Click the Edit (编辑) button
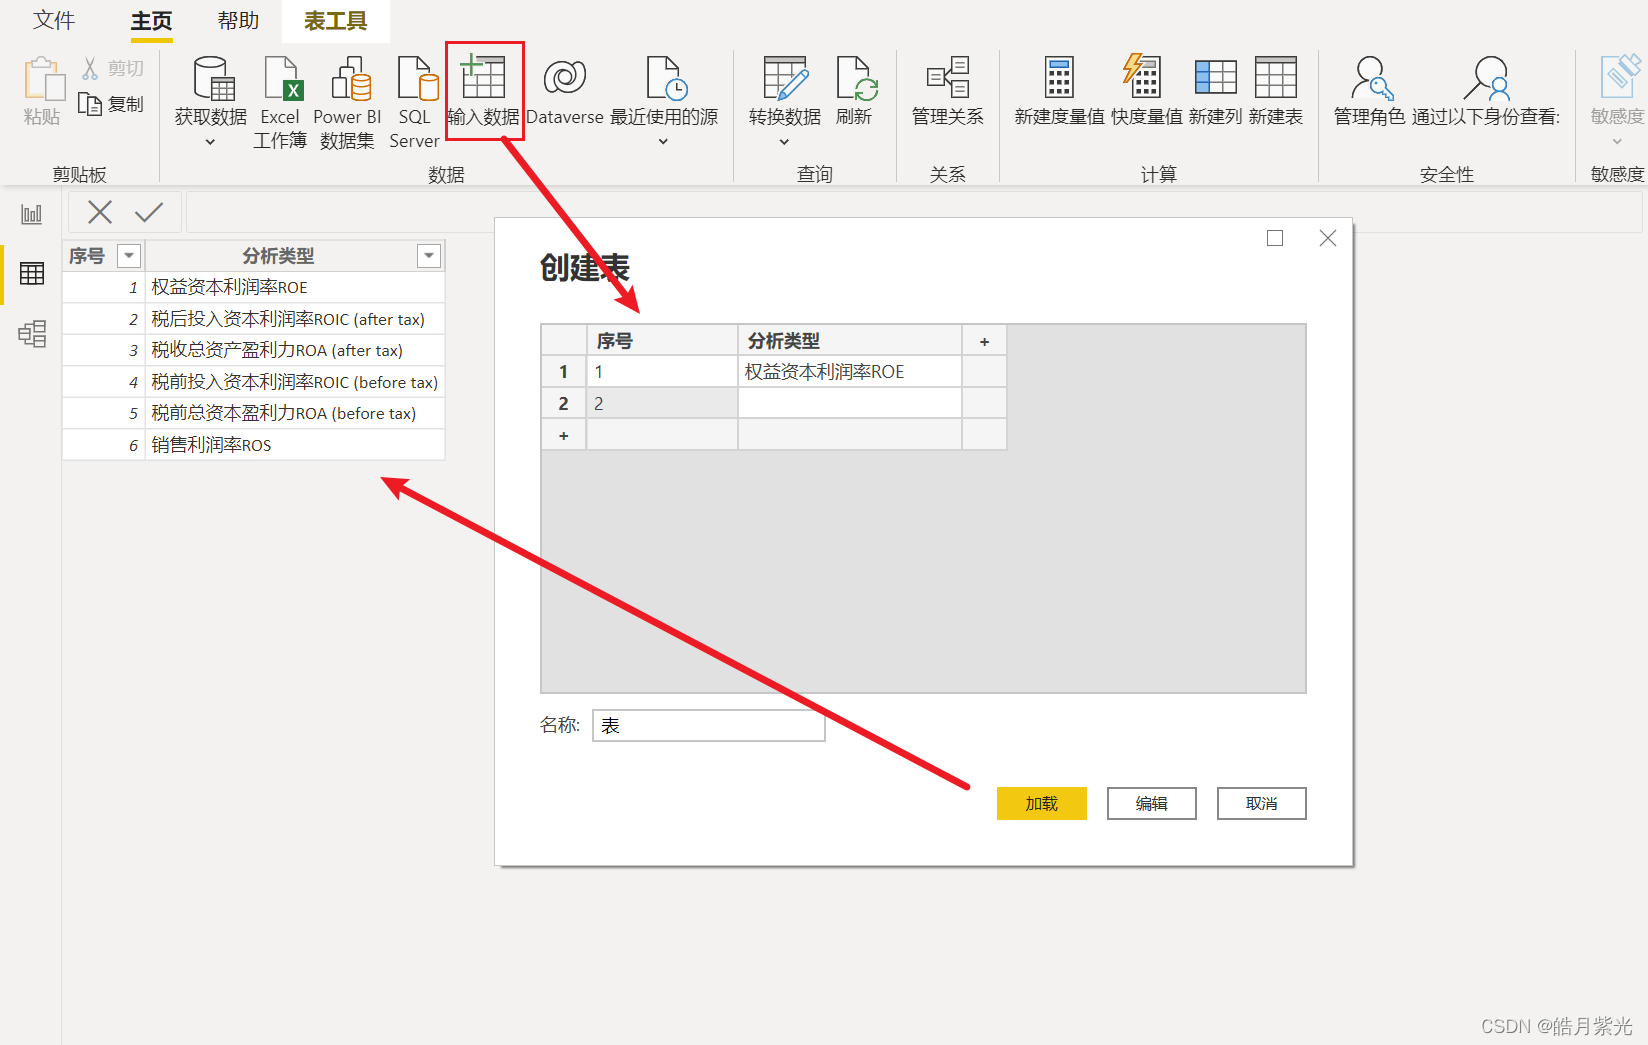 [x=1152, y=803]
